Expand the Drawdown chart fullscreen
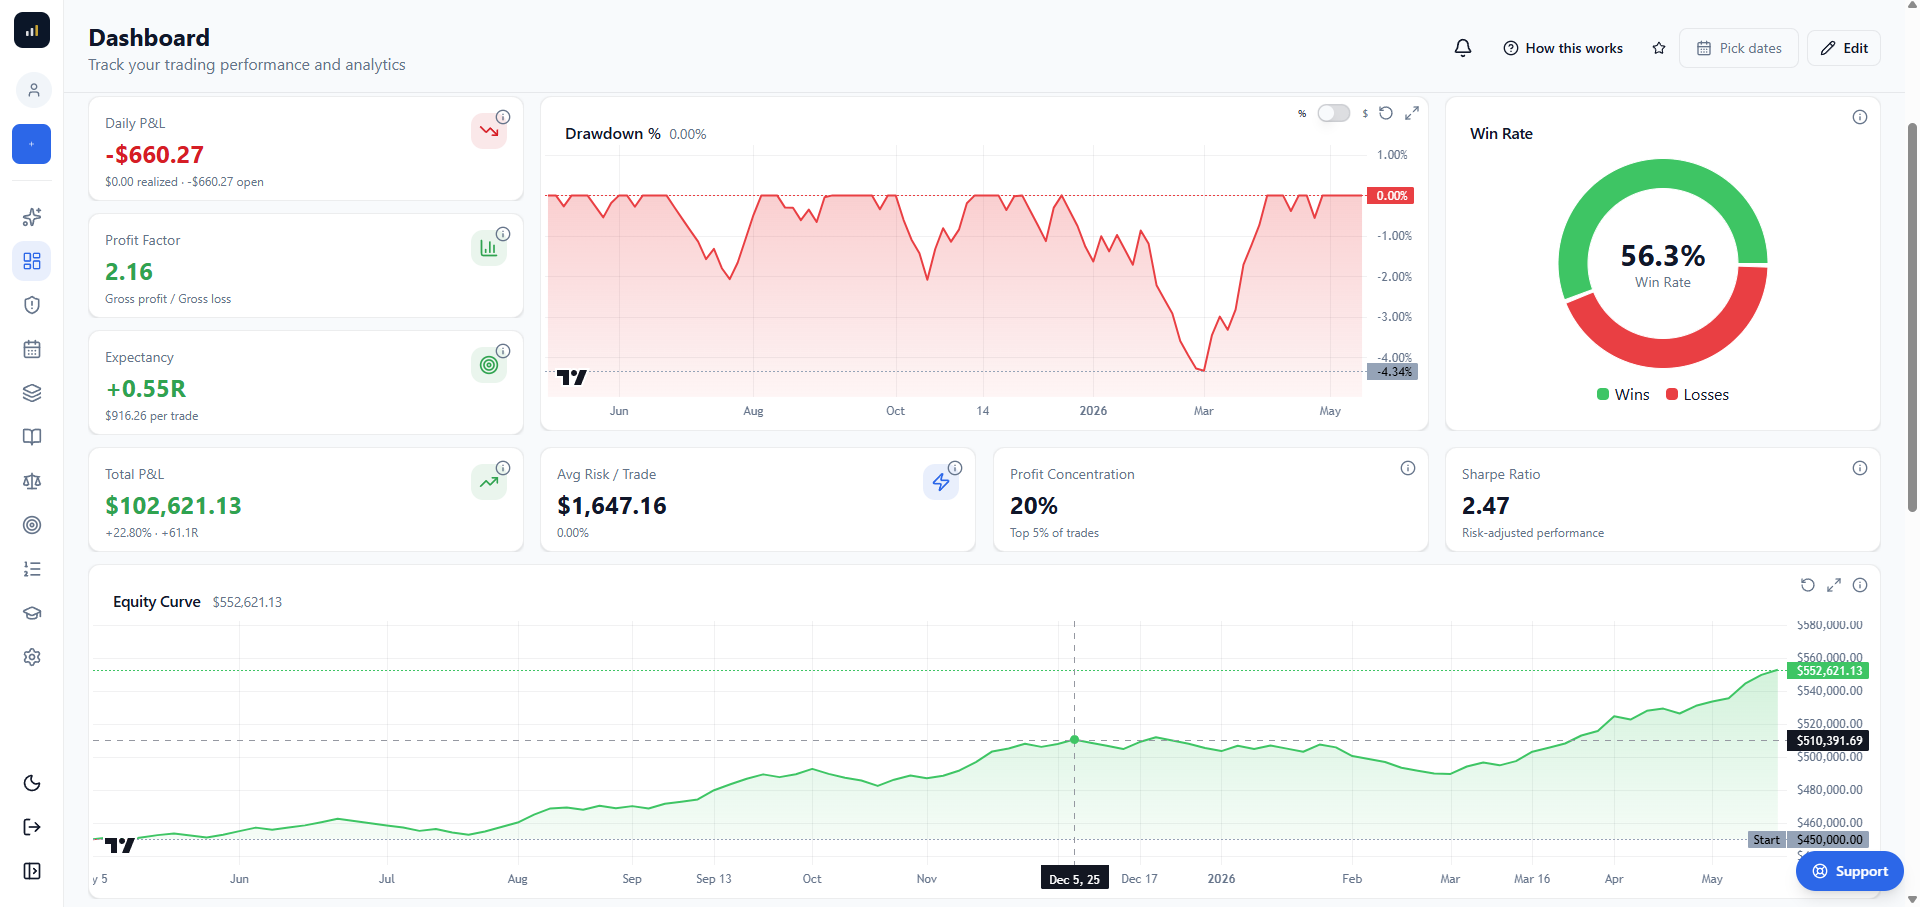 tap(1412, 113)
